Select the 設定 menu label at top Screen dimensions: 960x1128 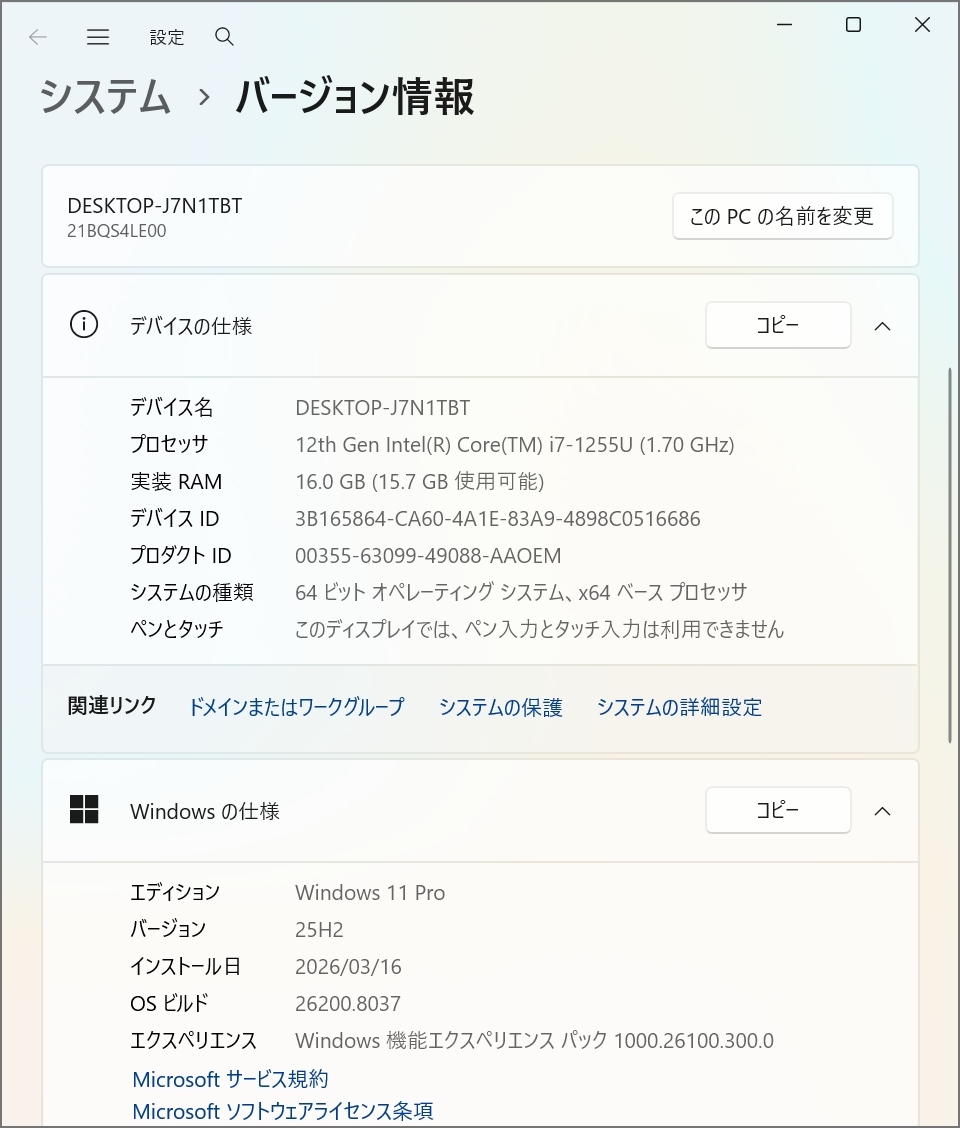click(167, 37)
